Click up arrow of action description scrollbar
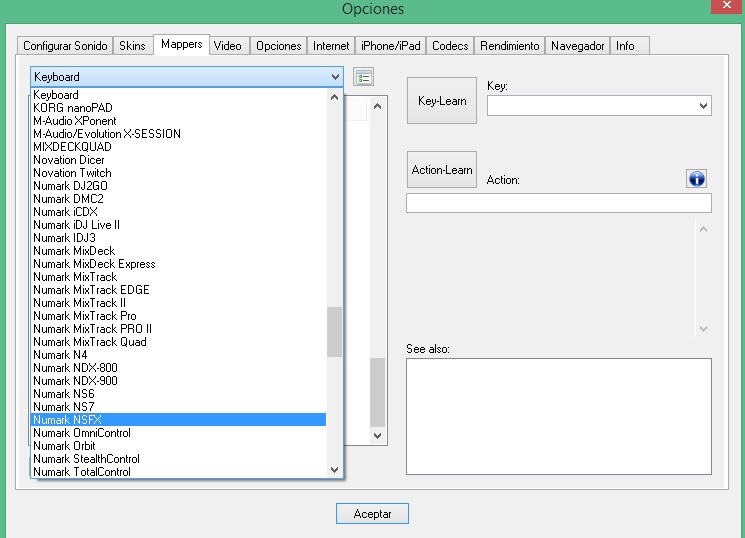This screenshot has height=538, width=745. click(x=703, y=229)
